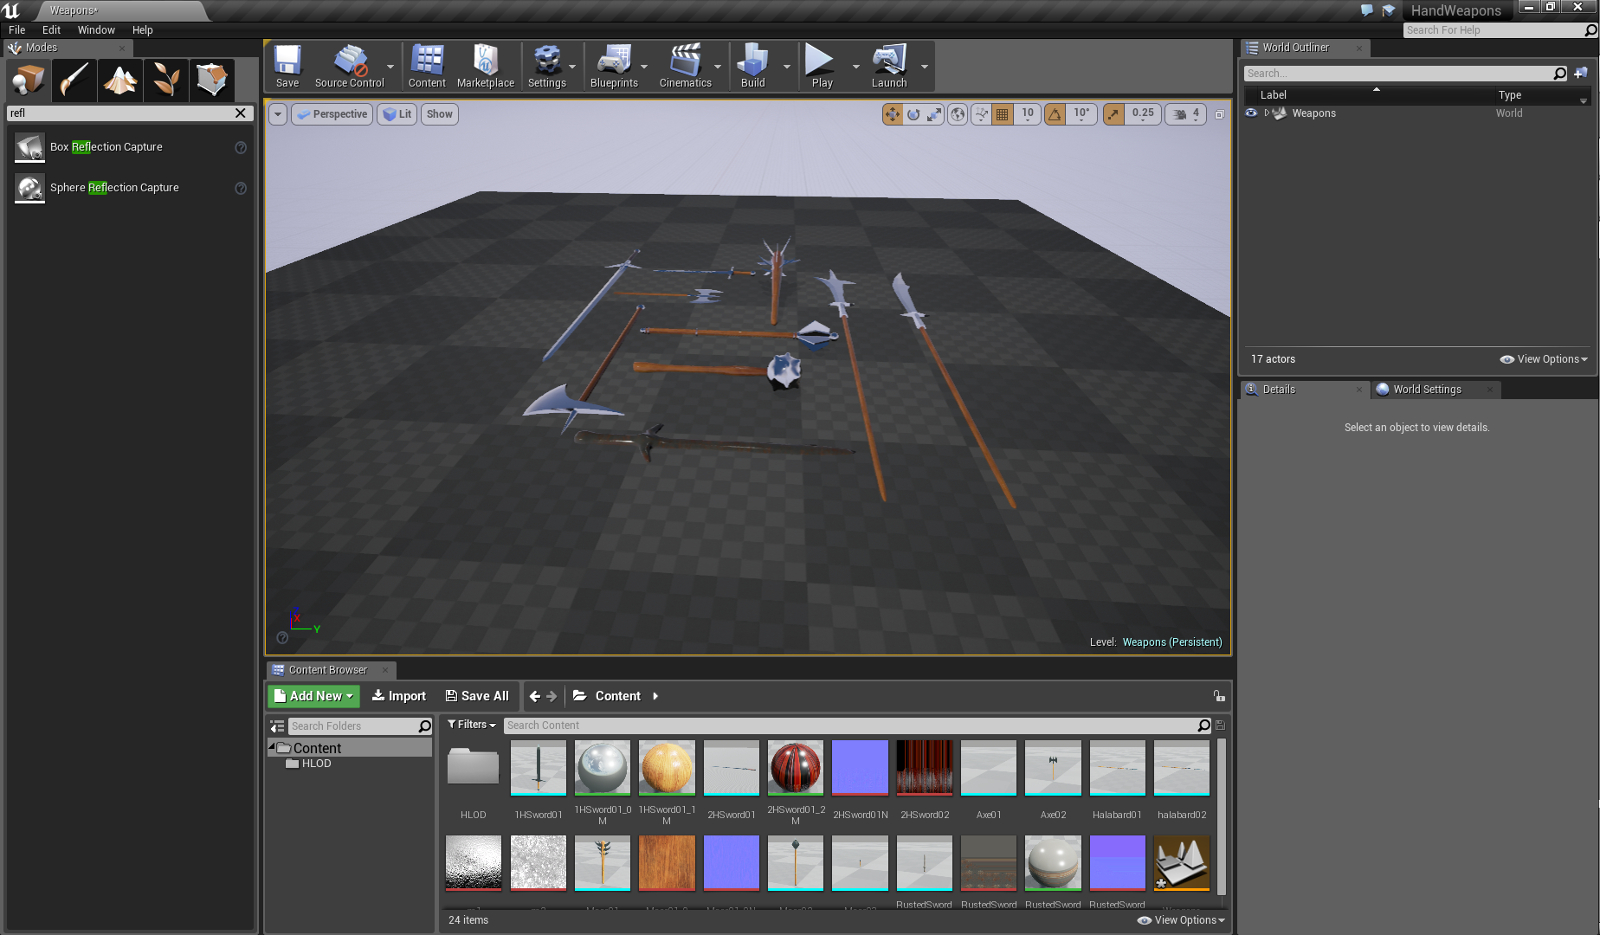Click the Build toolbar icon
The height and width of the screenshot is (935, 1600).
click(753, 66)
